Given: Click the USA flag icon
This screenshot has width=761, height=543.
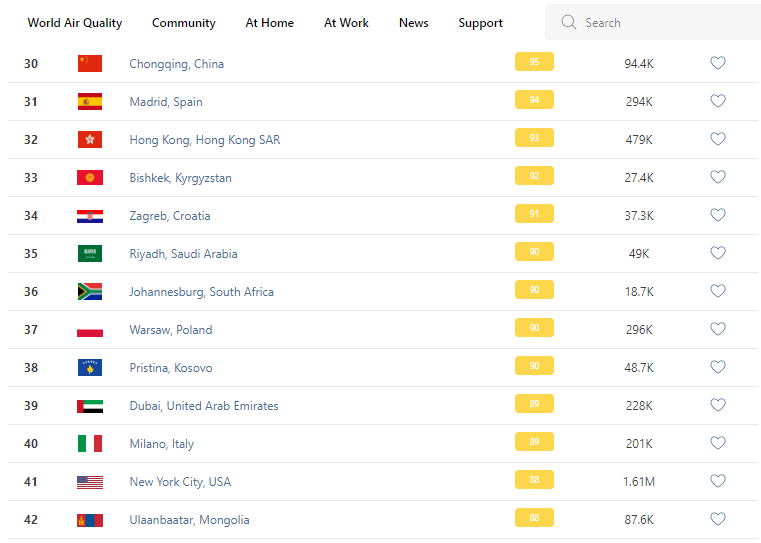Looking at the screenshot, I should (x=90, y=482).
